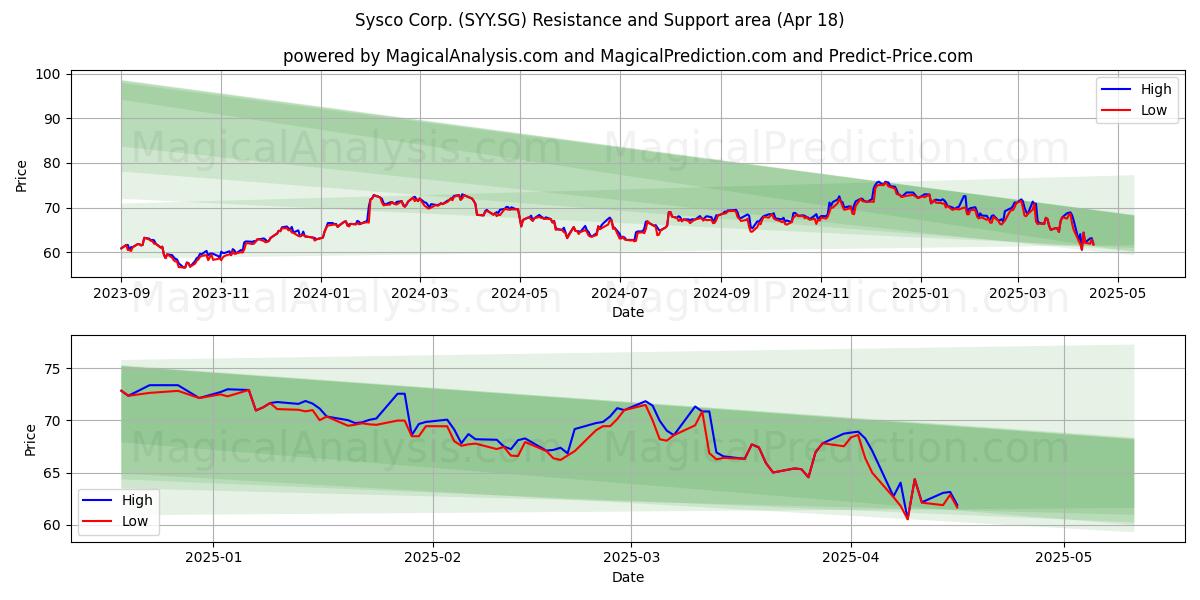Click the '2024-01' tick on the top x-axis
The height and width of the screenshot is (600, 1200).
click(320, 294)
